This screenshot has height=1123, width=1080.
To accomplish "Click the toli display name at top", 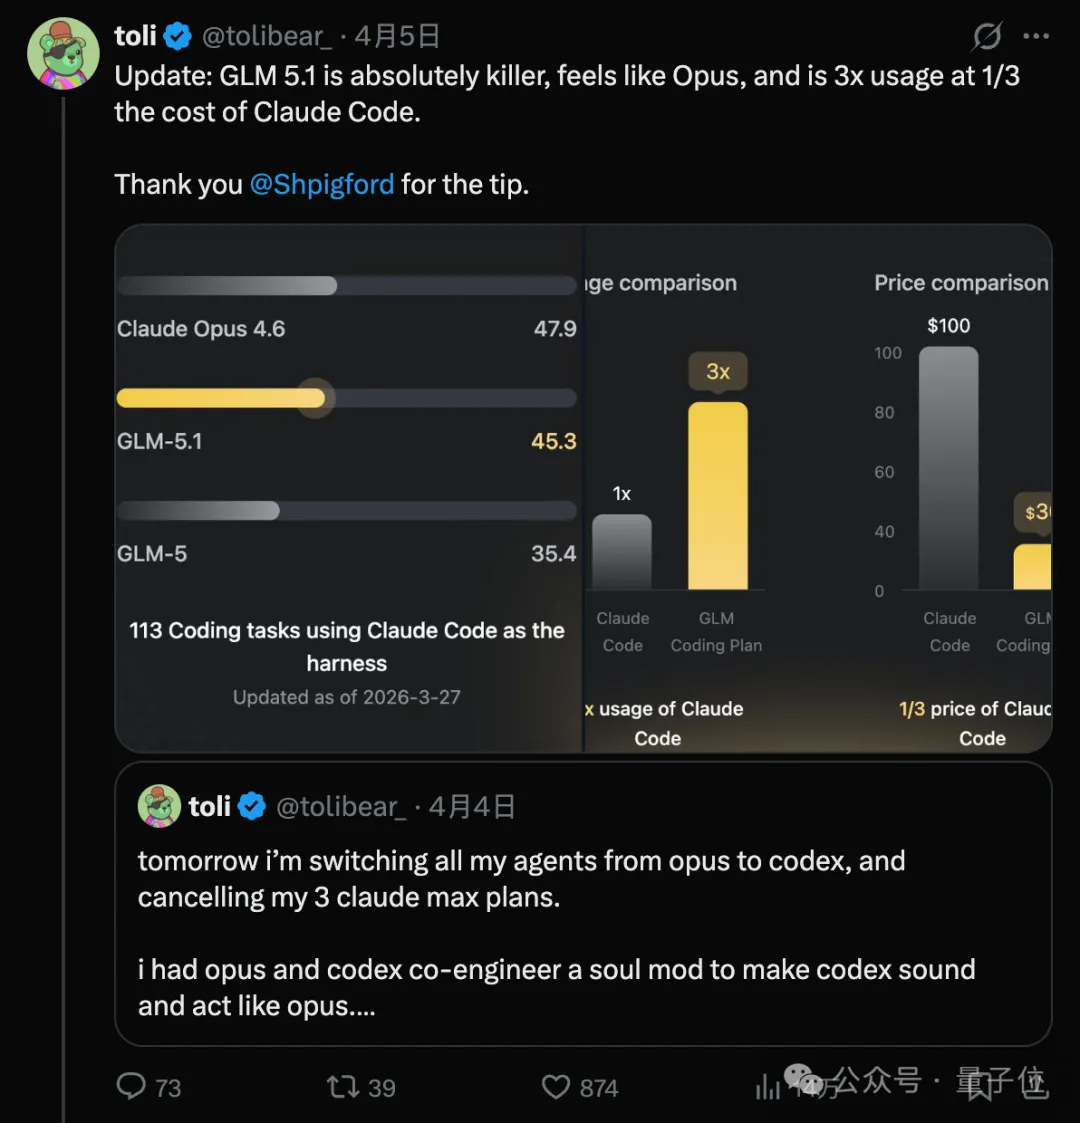I will click(135, 37).
